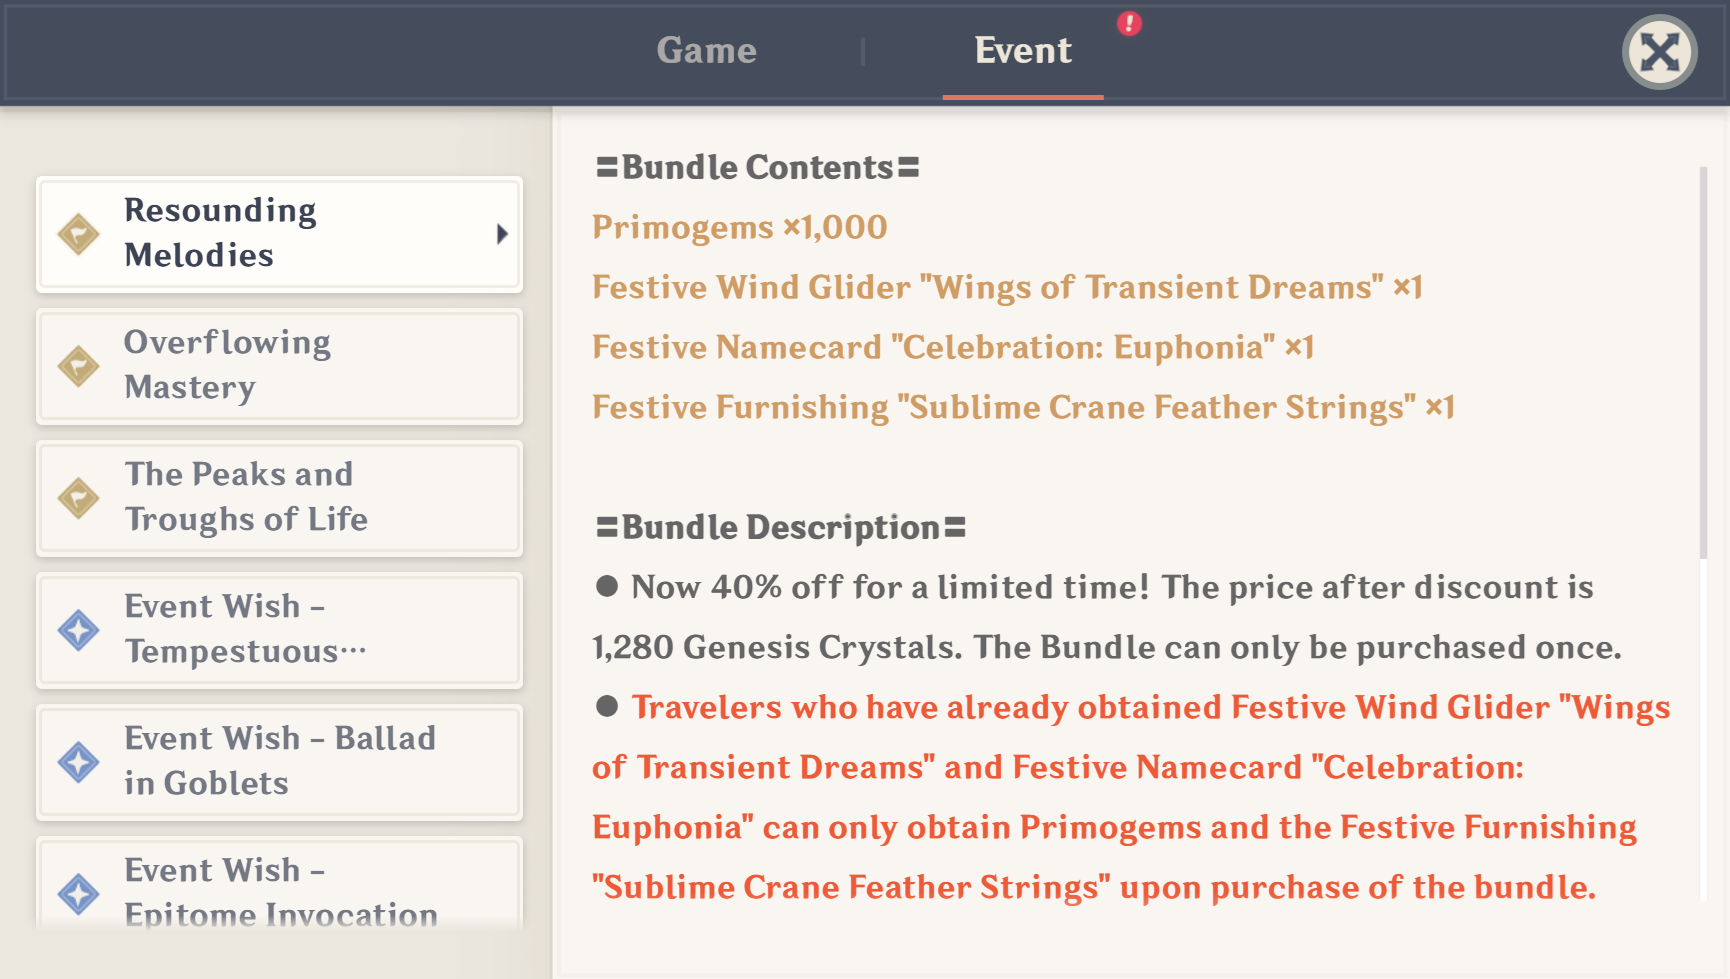Viewport: 1730px width, 979px height.
Task: Click the Bundle Contents heading
Action: 757,167
